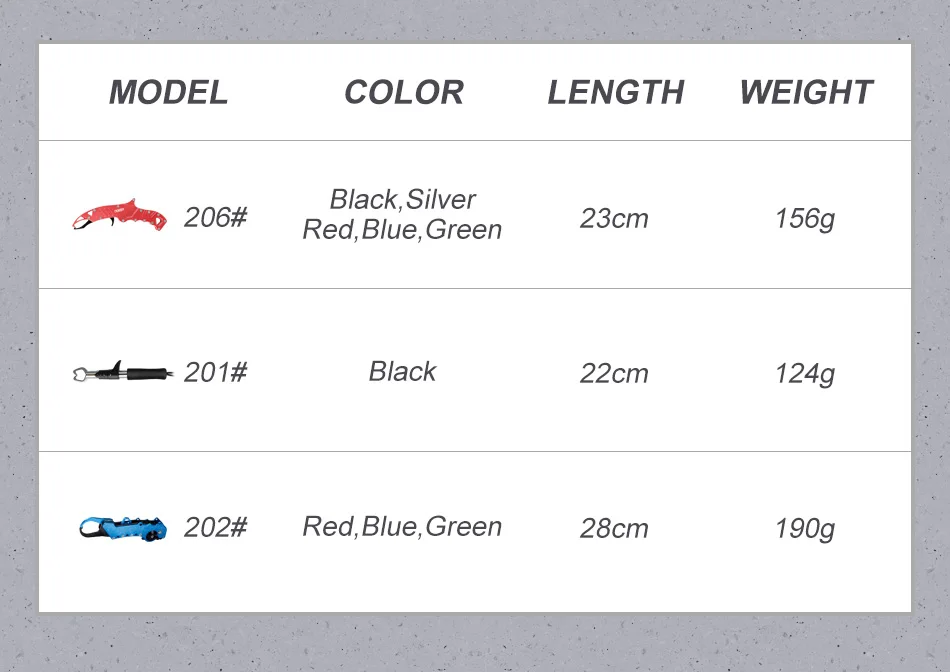This screenshot has height=672, width=950.
Task: Click the COLOR column header
Action: pos(403,92)
